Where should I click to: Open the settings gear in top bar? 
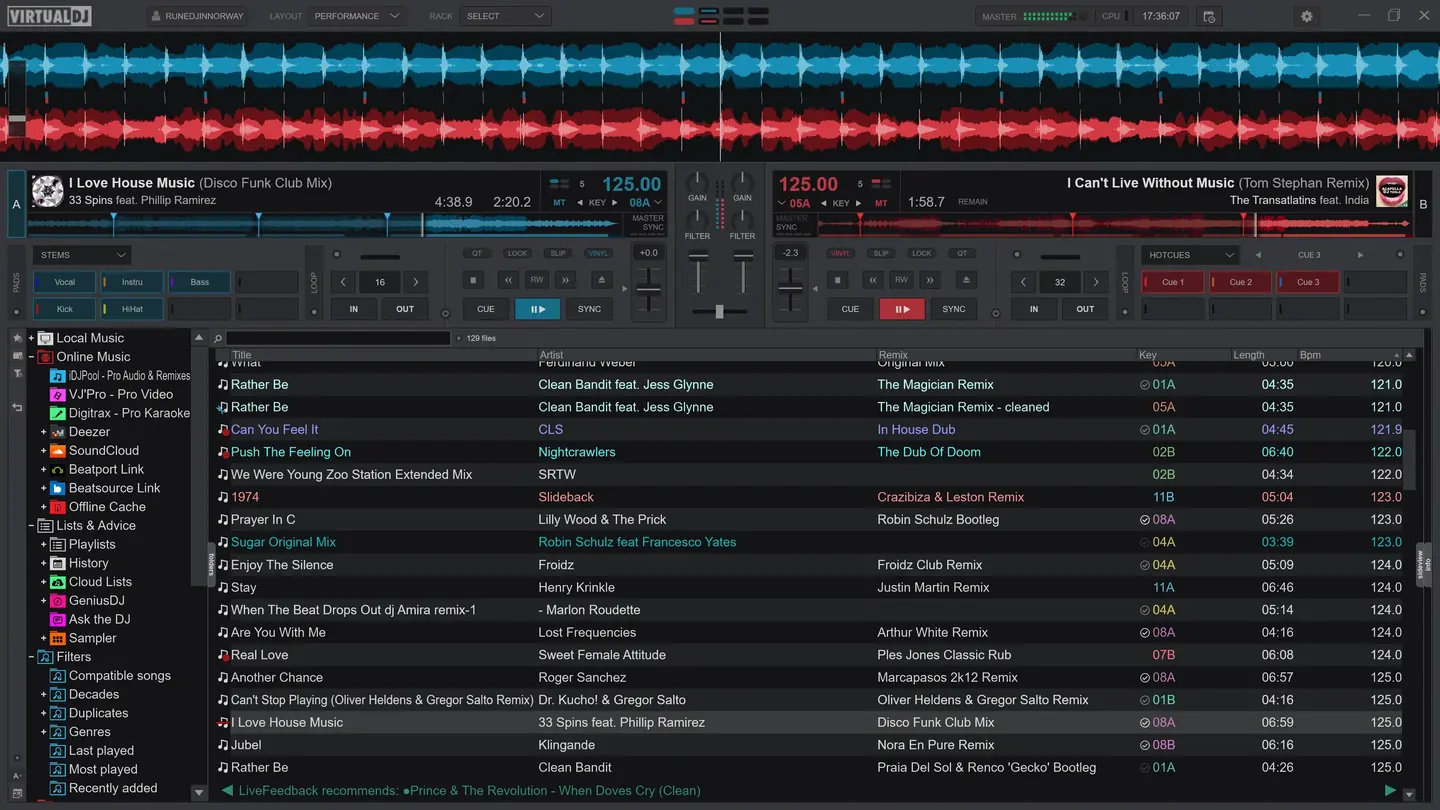click(x=1306, y=16)
